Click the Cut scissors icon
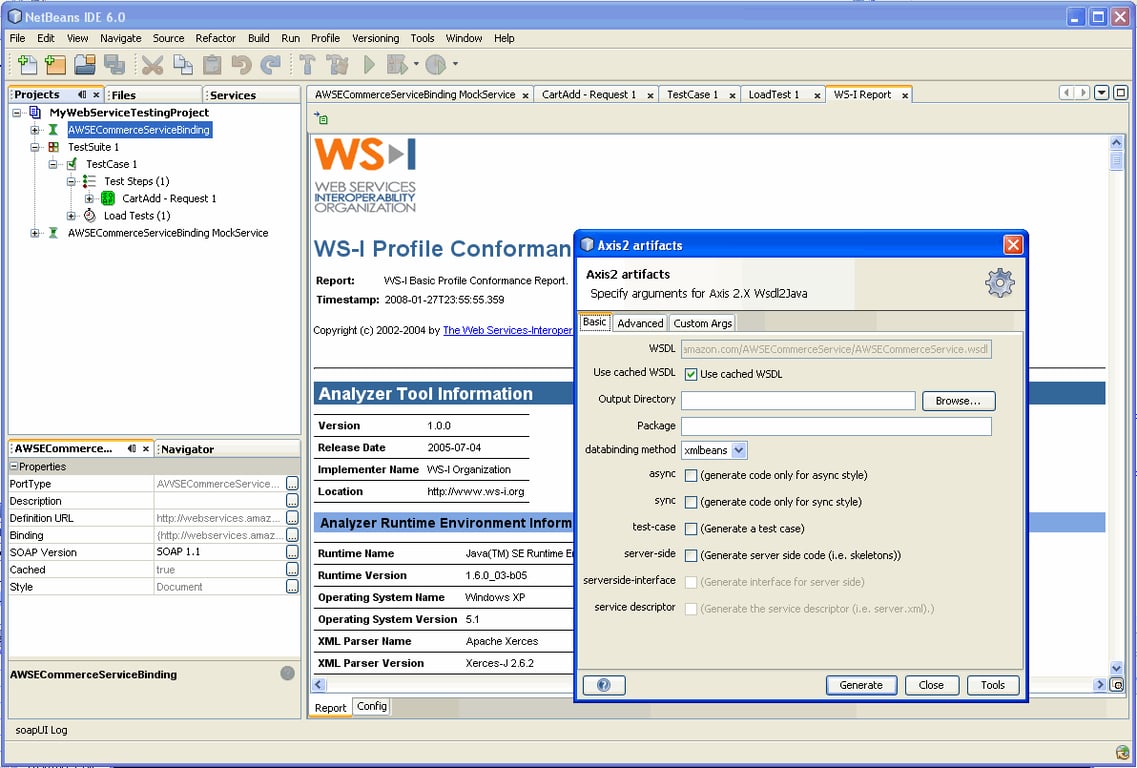1137x768 pixels. point(152,65)
